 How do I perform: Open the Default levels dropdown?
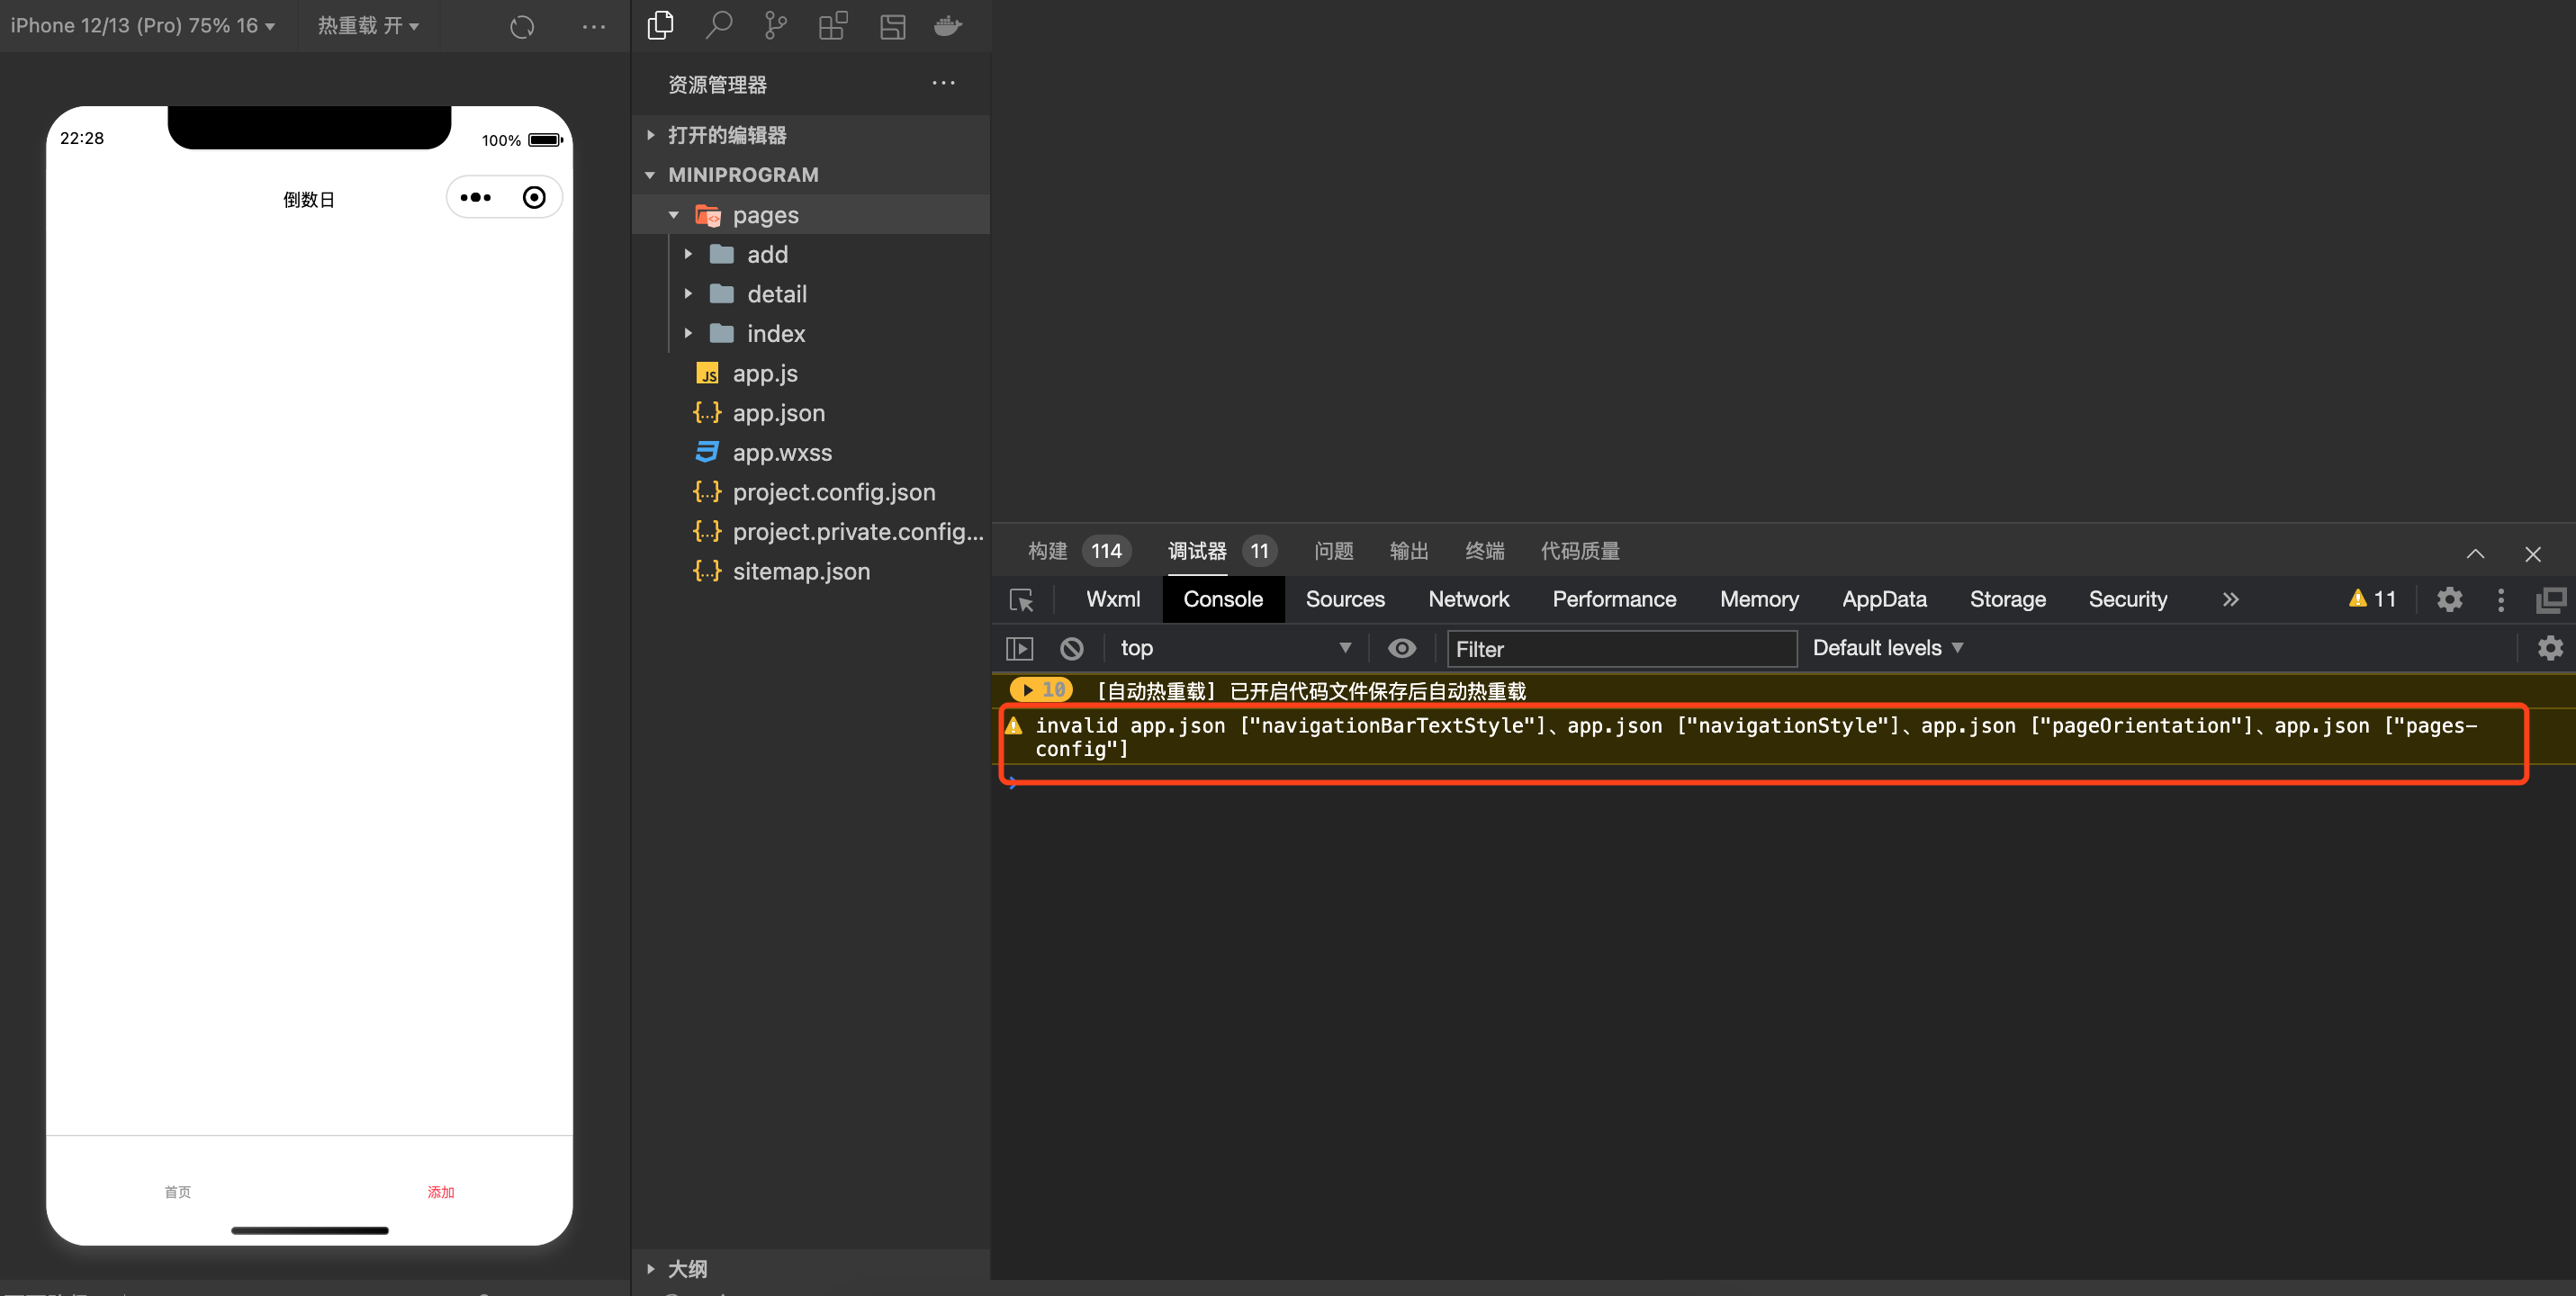tap(1887, 648)
